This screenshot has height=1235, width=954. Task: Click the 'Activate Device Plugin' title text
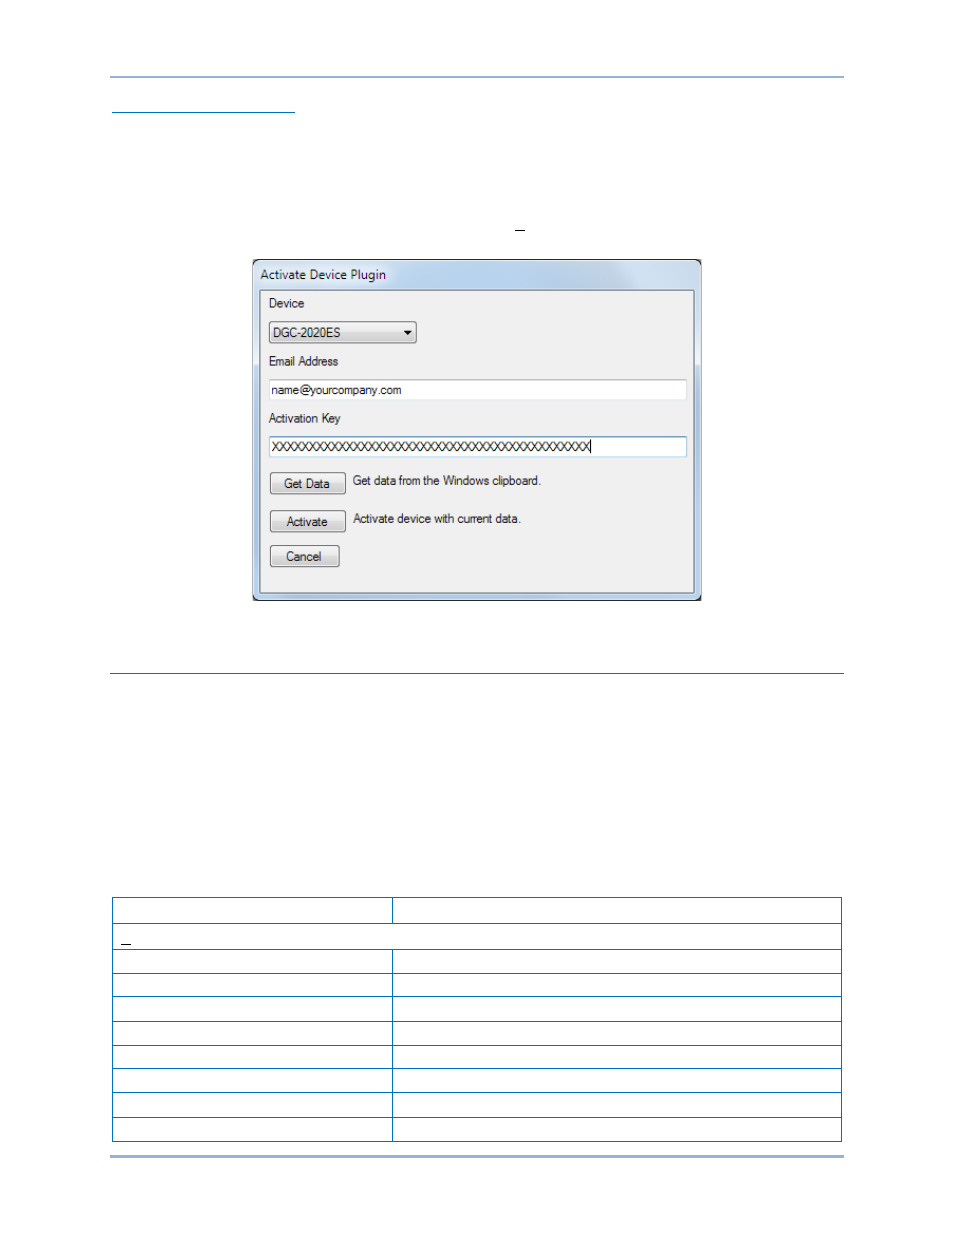pyautogui.click(x=323, y=275)
